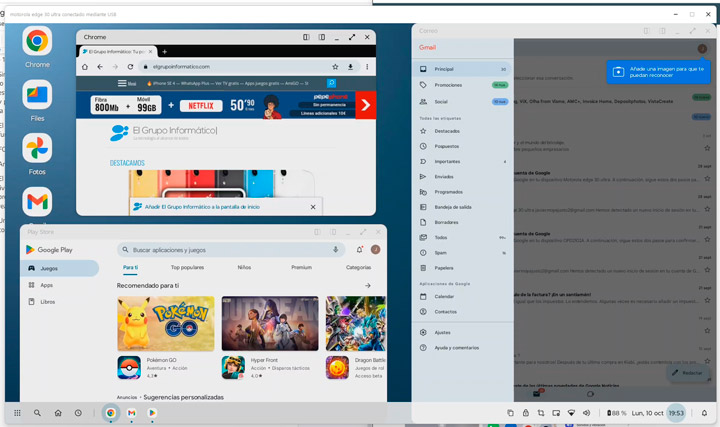
Task: Open the app drawer grid on taskbar
Action: [17, 413]
